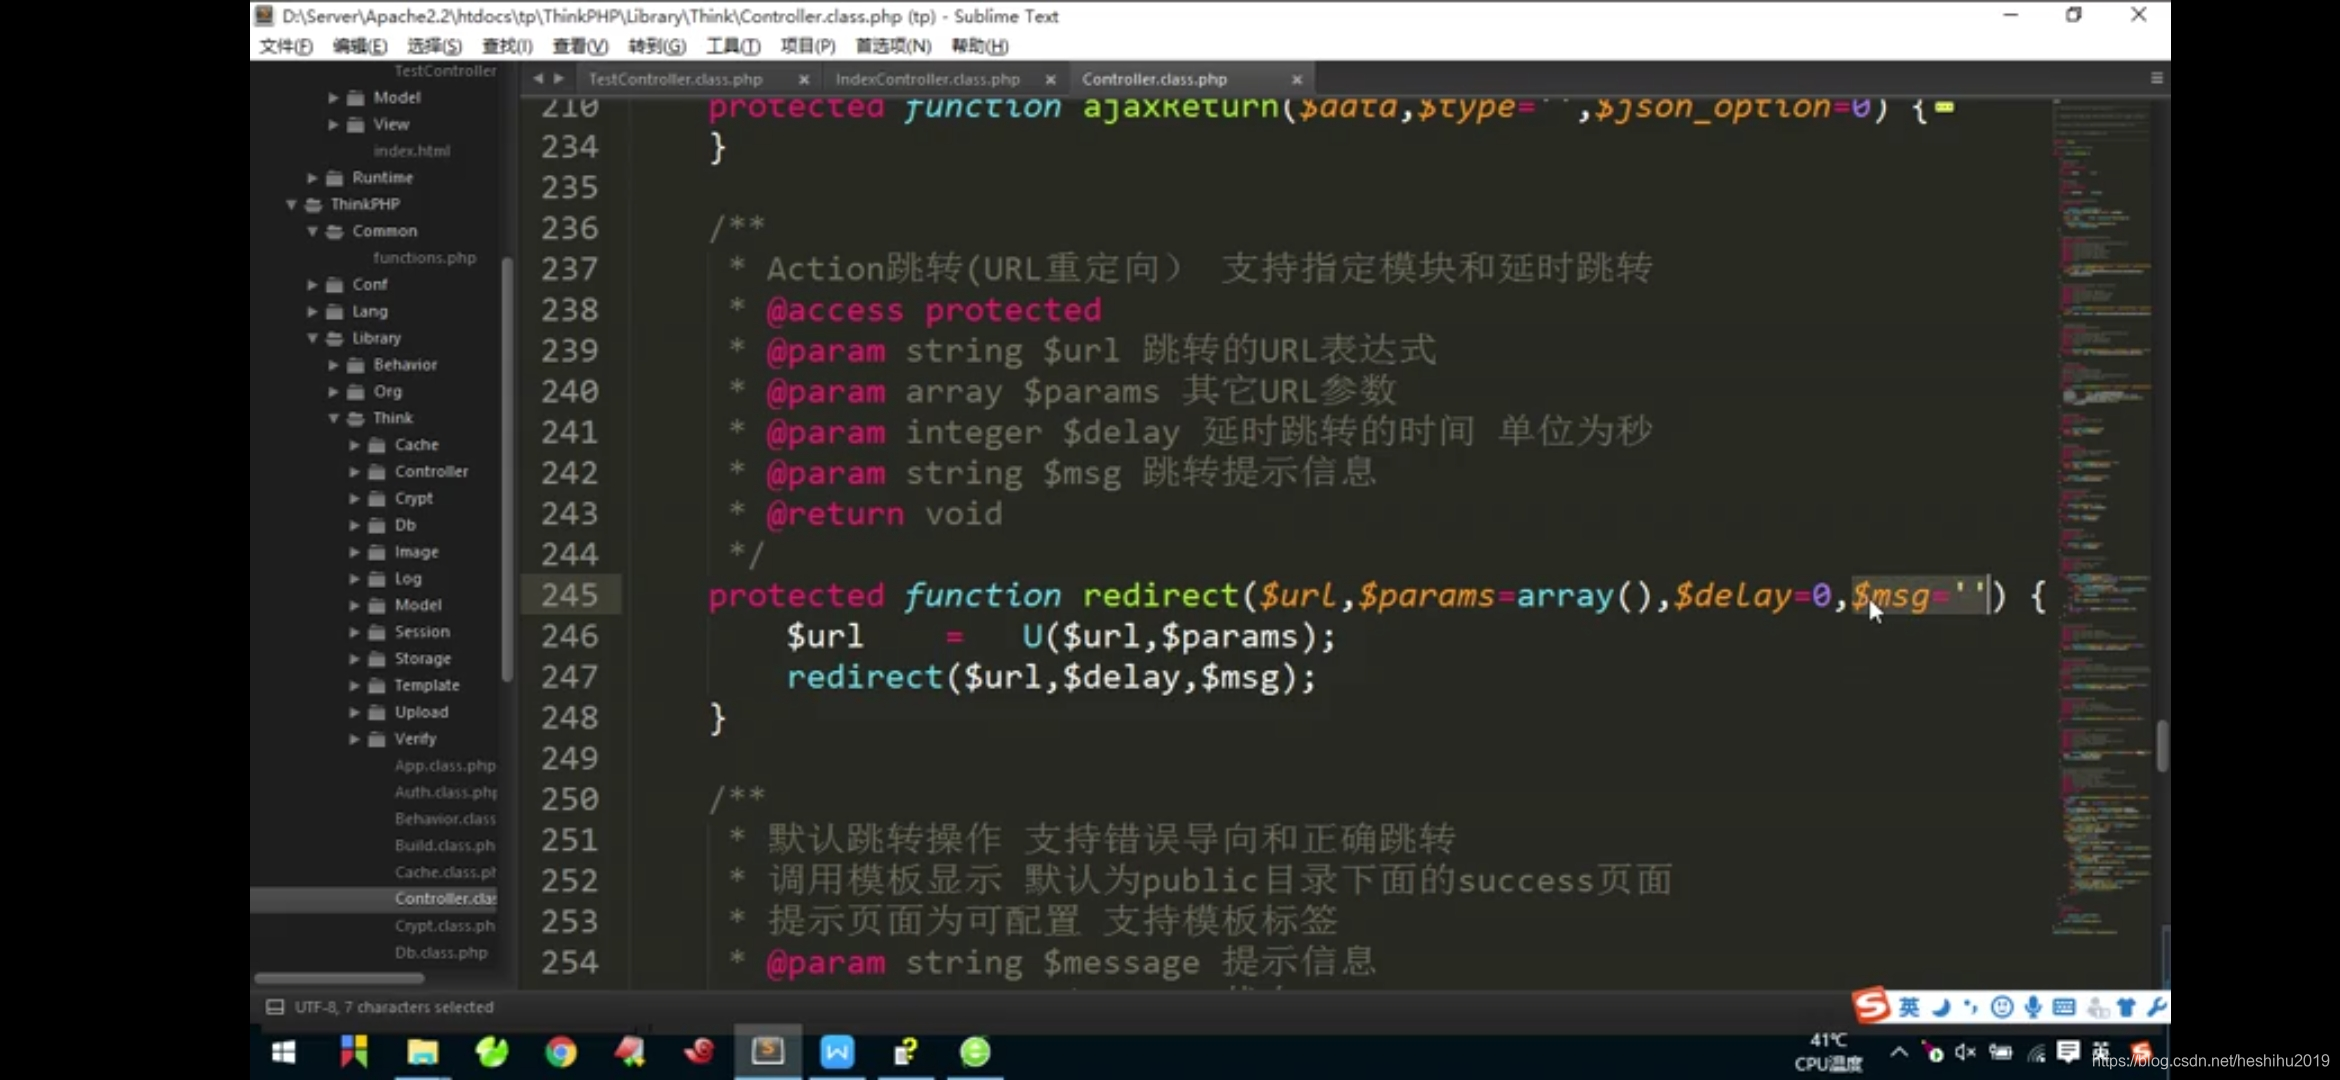Image resolution: width=2340 pixels, height=1080 pixels.
Task: Open the blue W app taskbar icon
Action: (837, 1052)
